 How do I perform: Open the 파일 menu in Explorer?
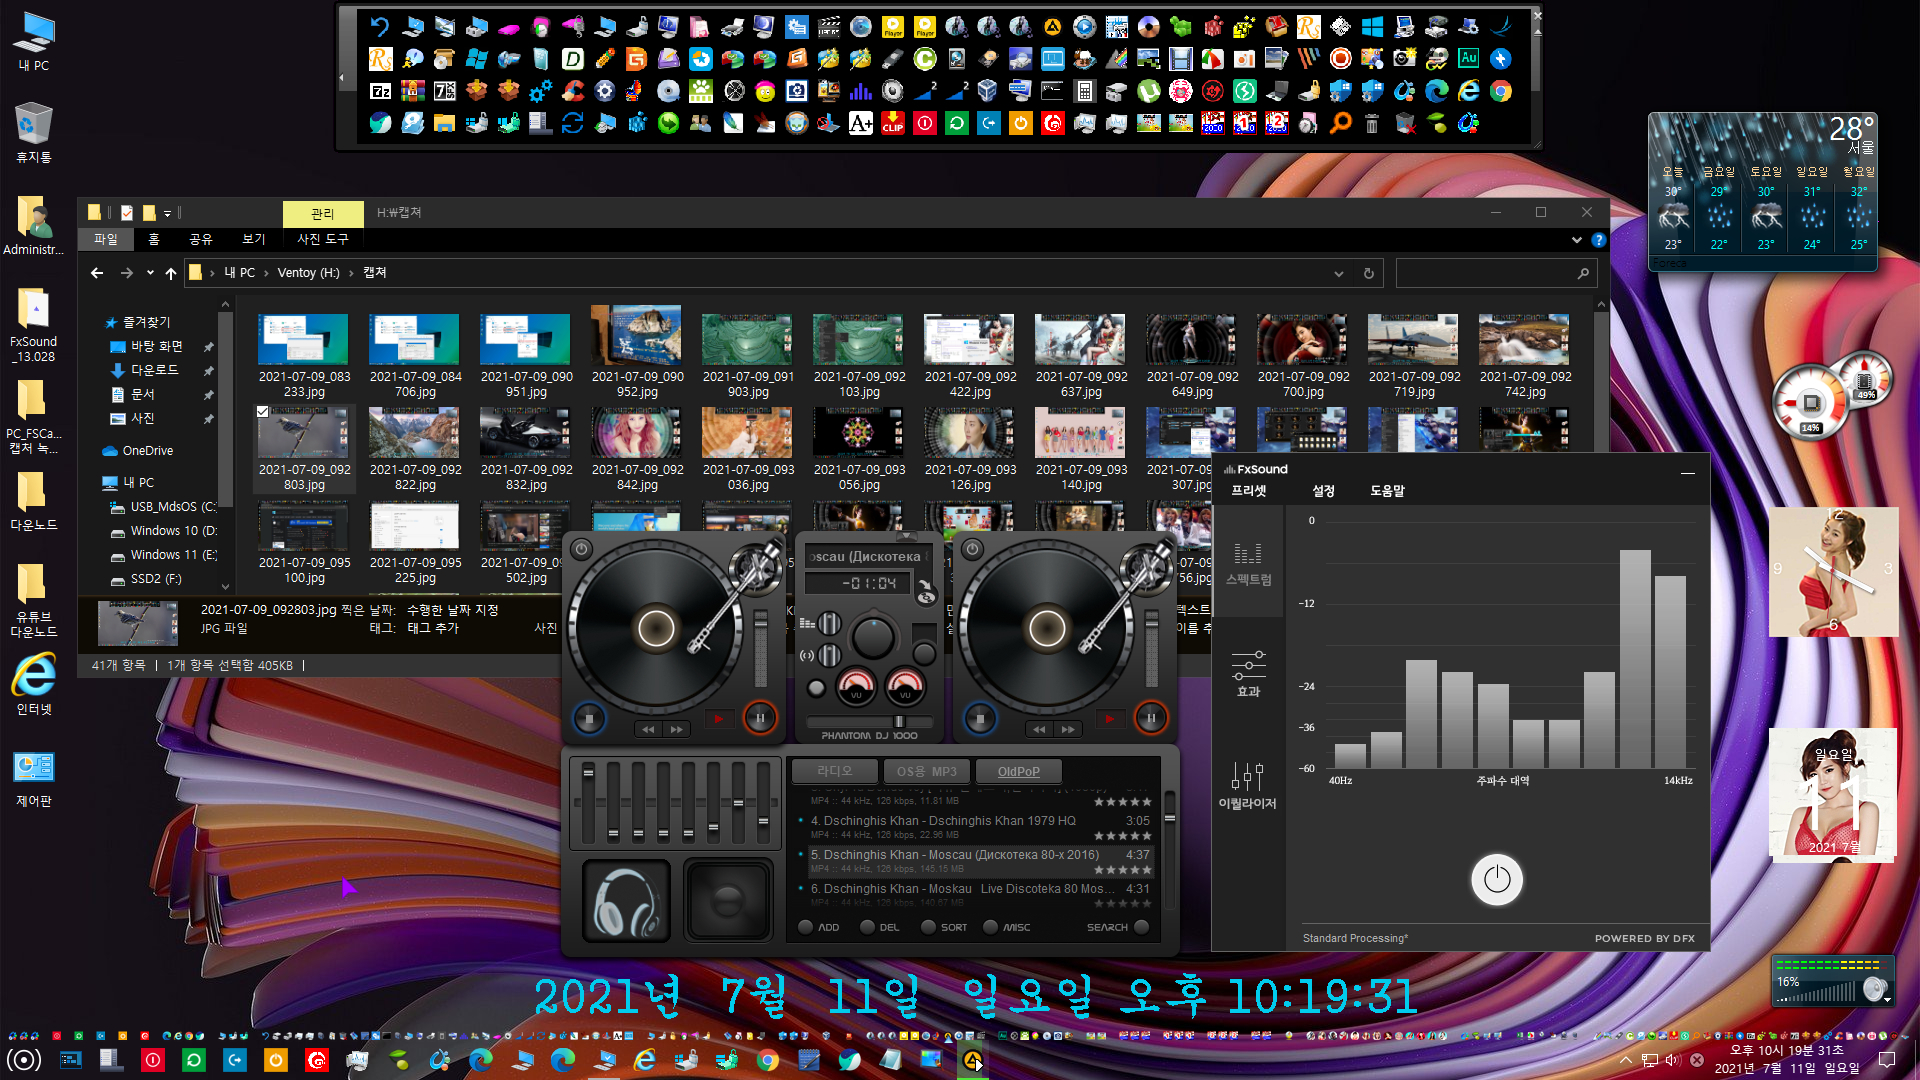(106, 240)
